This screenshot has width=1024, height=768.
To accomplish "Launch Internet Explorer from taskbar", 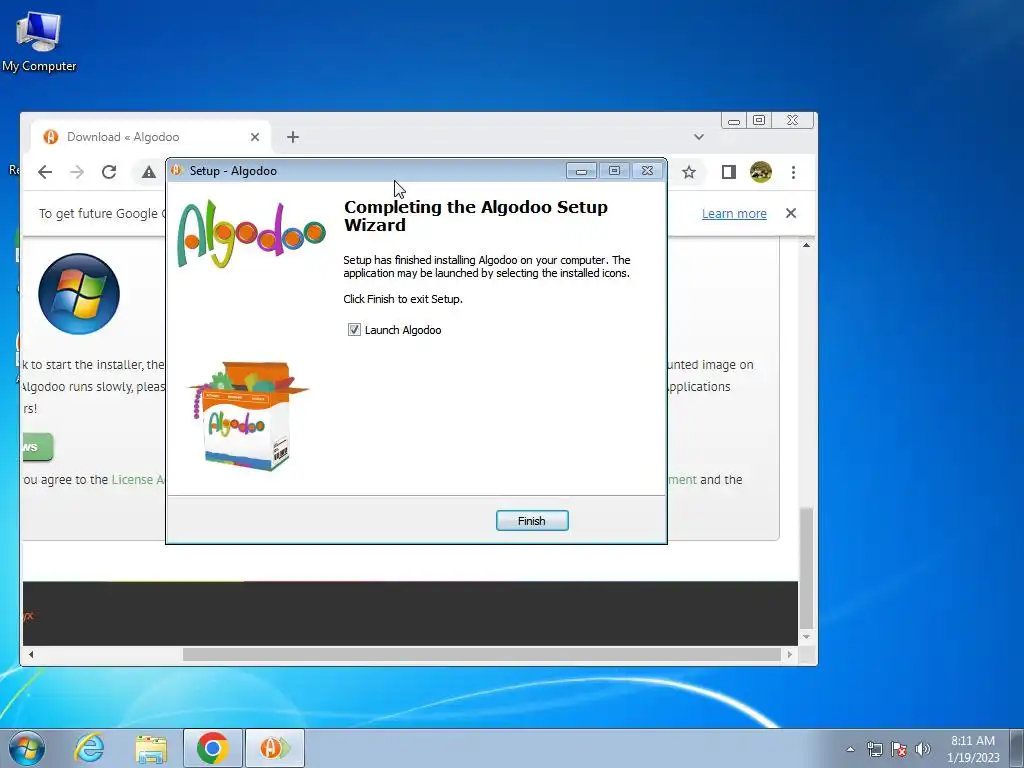I will coord(89,748).
